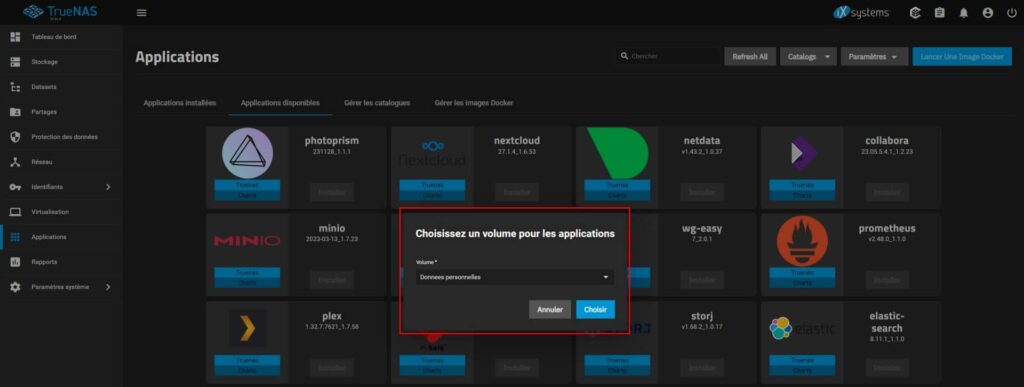Click the plex app logo

pyautogui.click(x=248, y=328)
